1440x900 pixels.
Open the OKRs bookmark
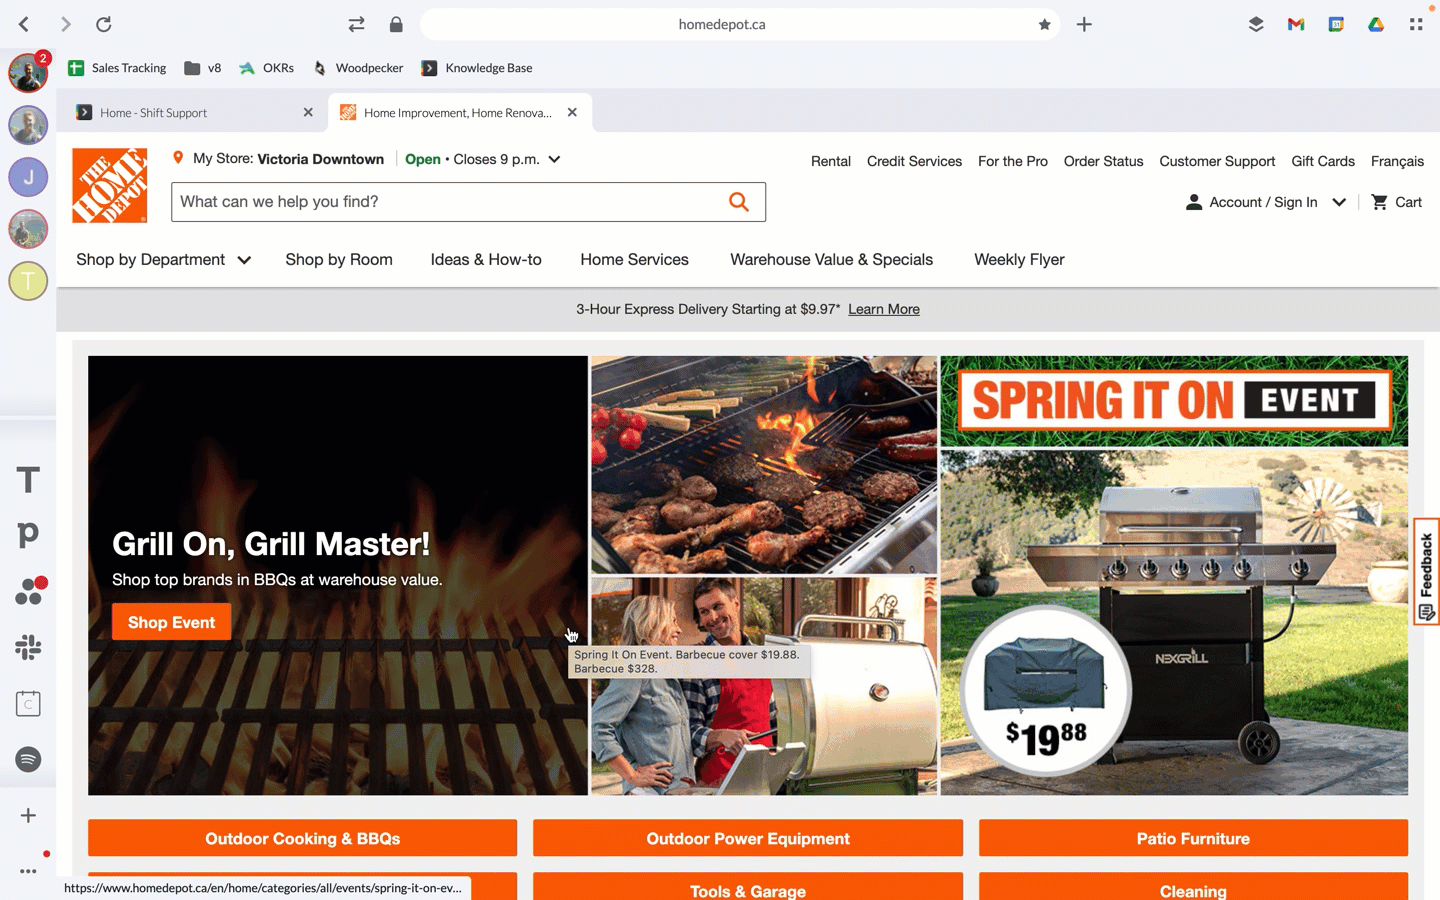tap(266, 68)
